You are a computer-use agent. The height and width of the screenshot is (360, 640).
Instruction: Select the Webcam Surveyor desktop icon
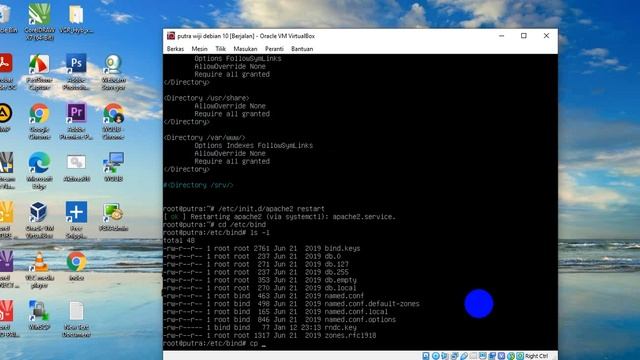(113, 72)
